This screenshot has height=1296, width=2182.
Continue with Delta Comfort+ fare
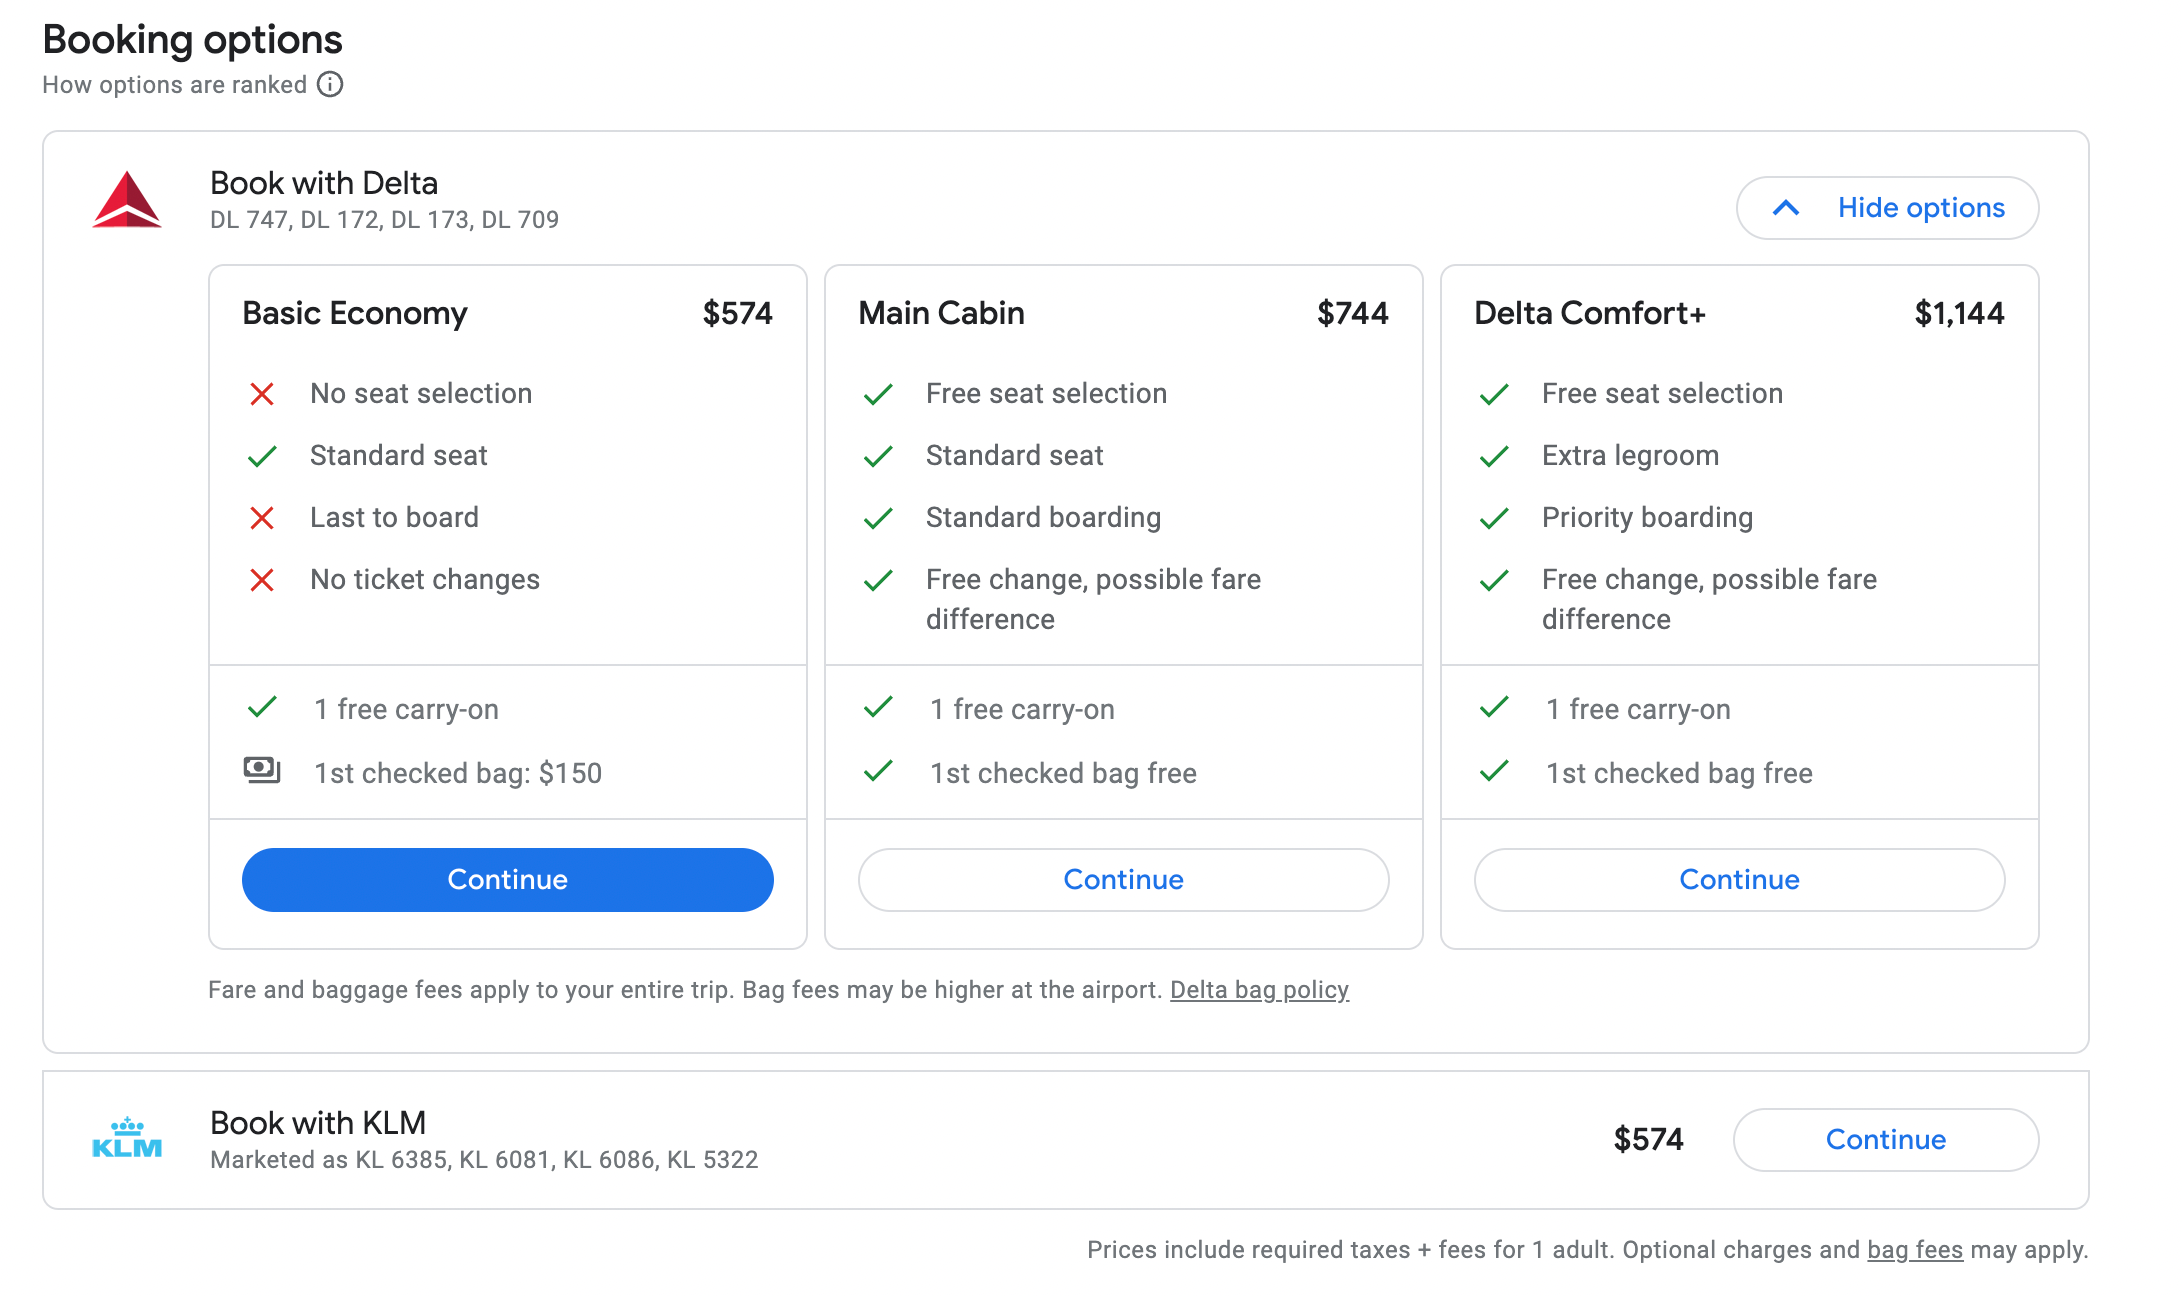click(x=1739, y=880)
